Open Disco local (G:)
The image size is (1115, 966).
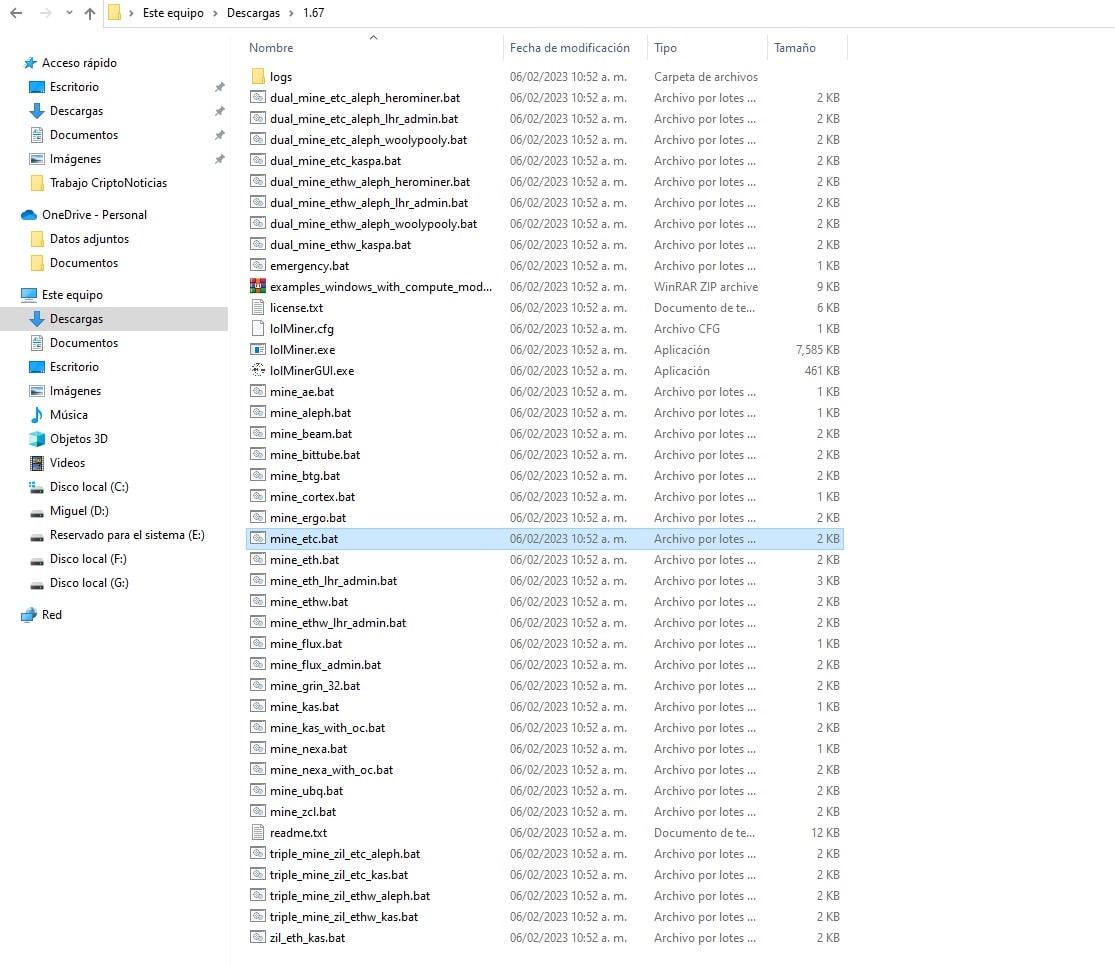[89, 583]
